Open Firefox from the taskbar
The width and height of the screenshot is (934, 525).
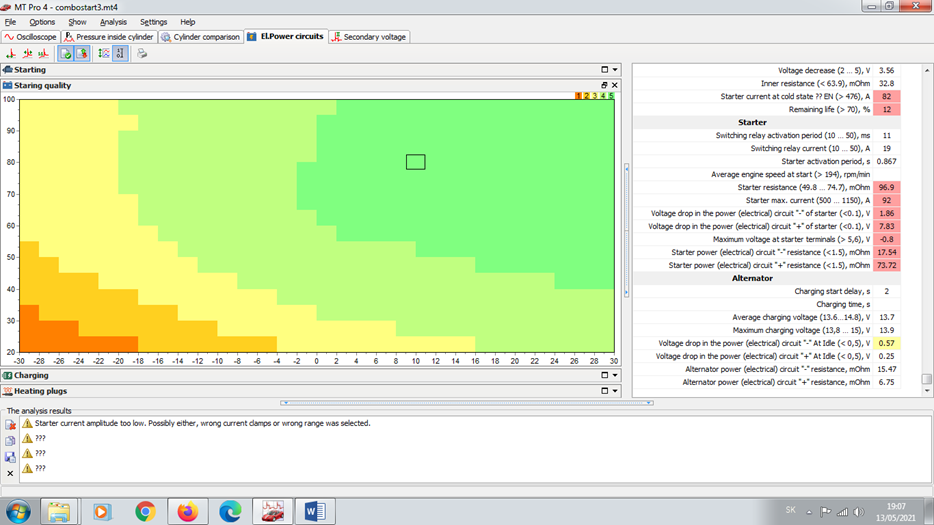click(187, 511)
